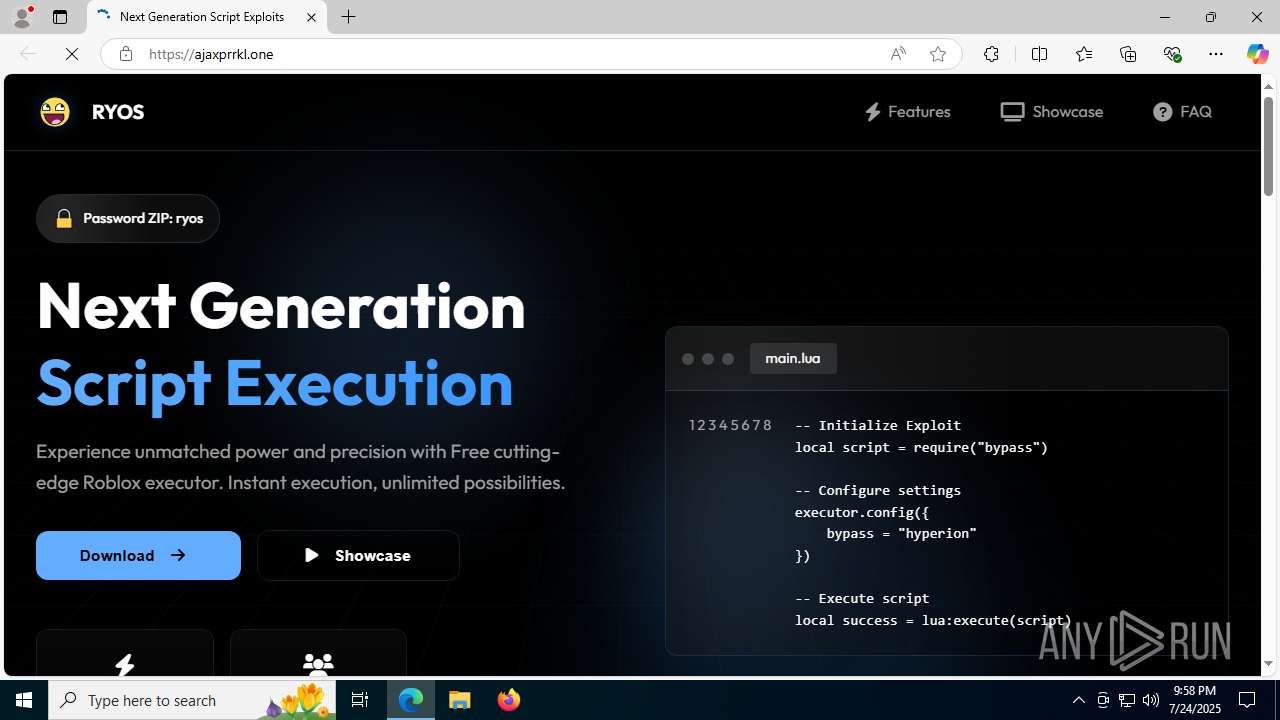
Task: Click the taskbar search box
Action: pos(191,700)
